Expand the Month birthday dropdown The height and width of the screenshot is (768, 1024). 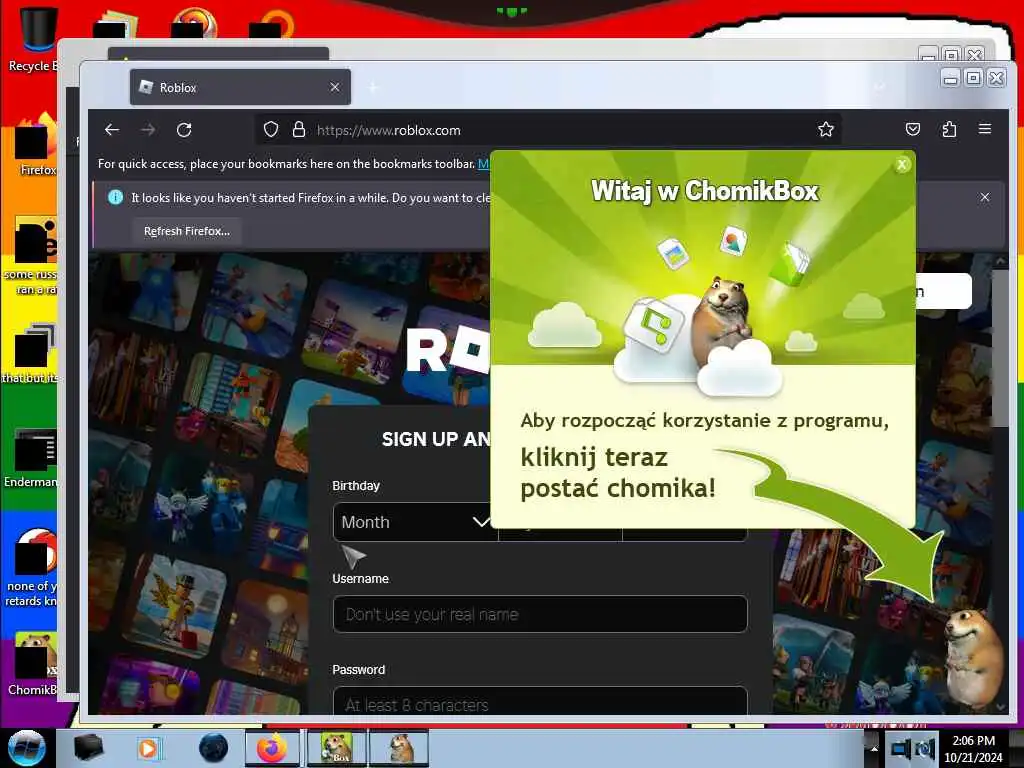[414, 522]
